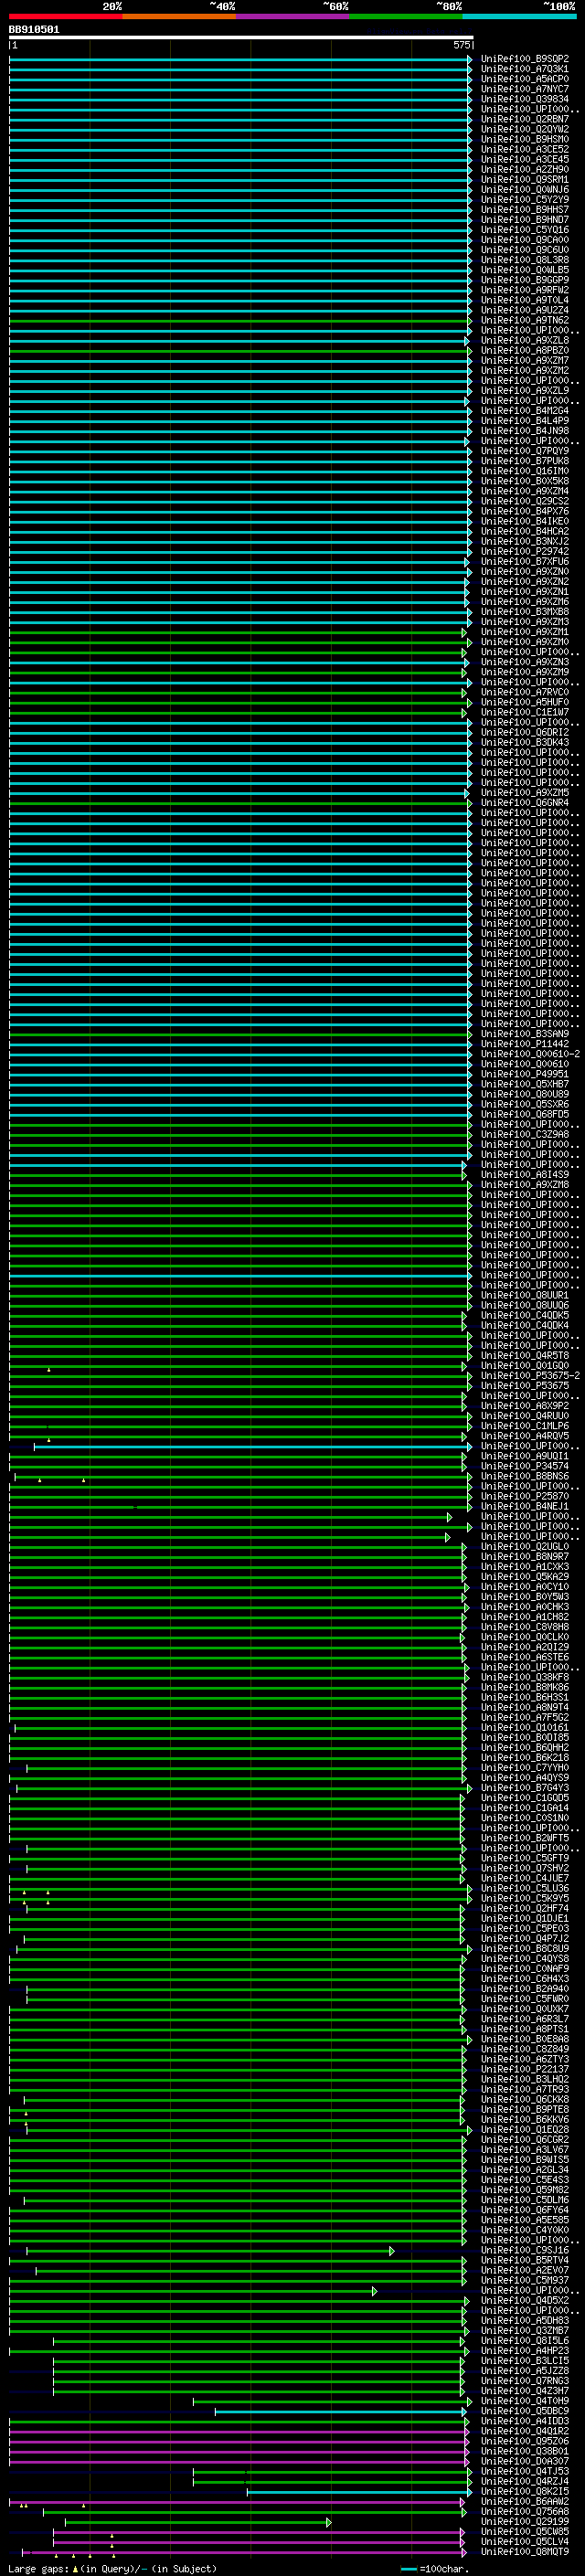This screenshot has height=2576, width=585.
Task: Select hit label UniRef100_Q2UGL0
Action: 525,1547
